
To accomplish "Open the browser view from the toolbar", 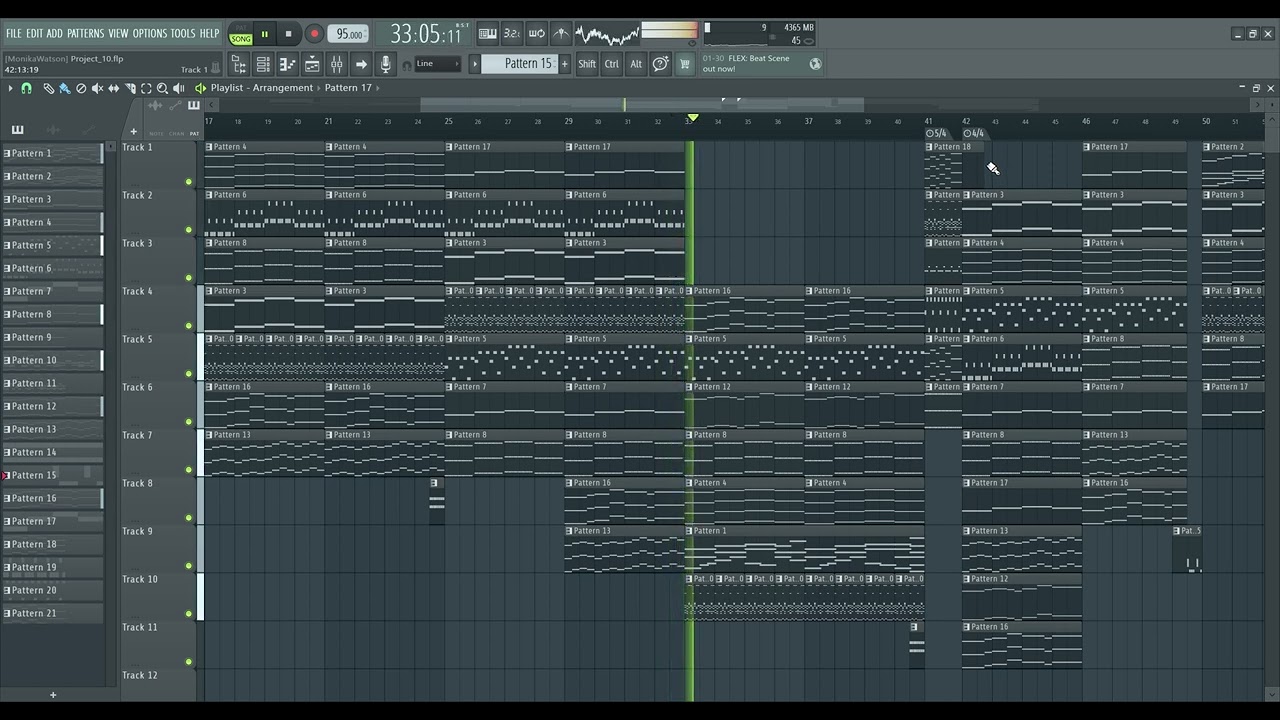I will (239, 64).
